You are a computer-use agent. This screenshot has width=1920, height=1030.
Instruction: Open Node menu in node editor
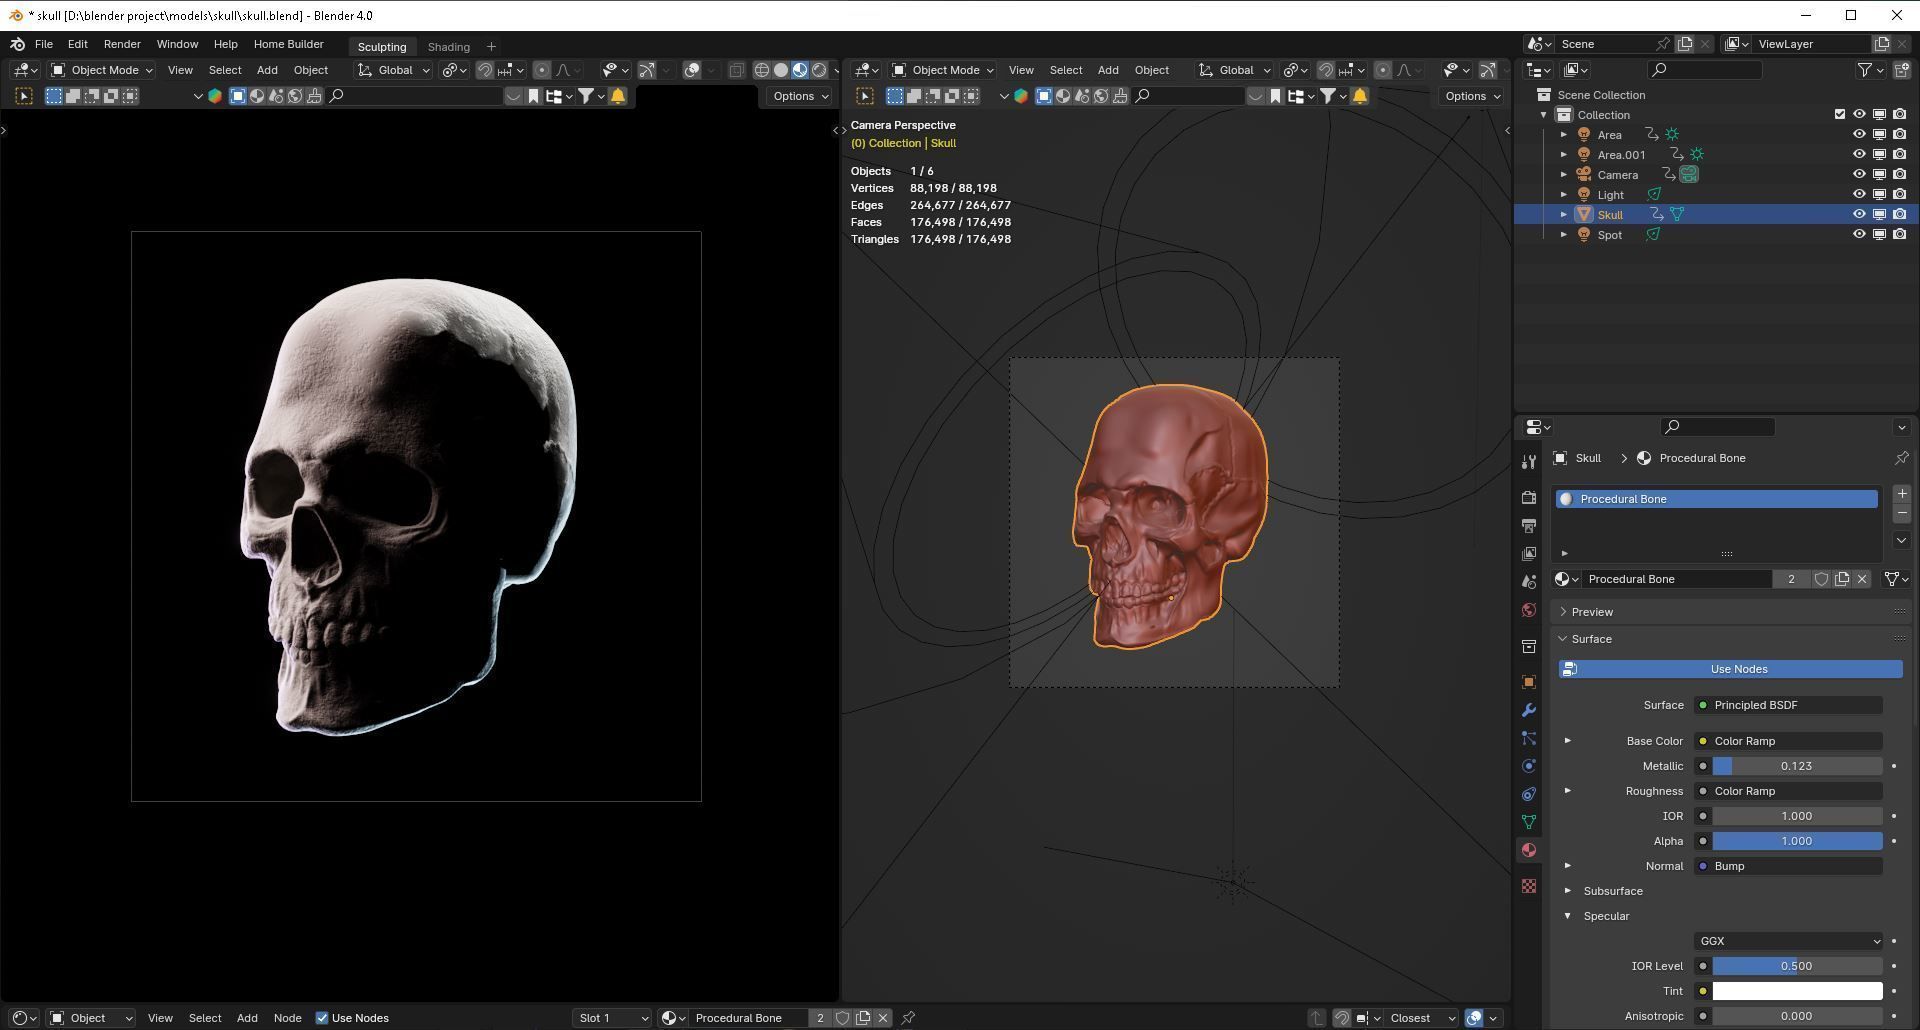click(287, 1018)
